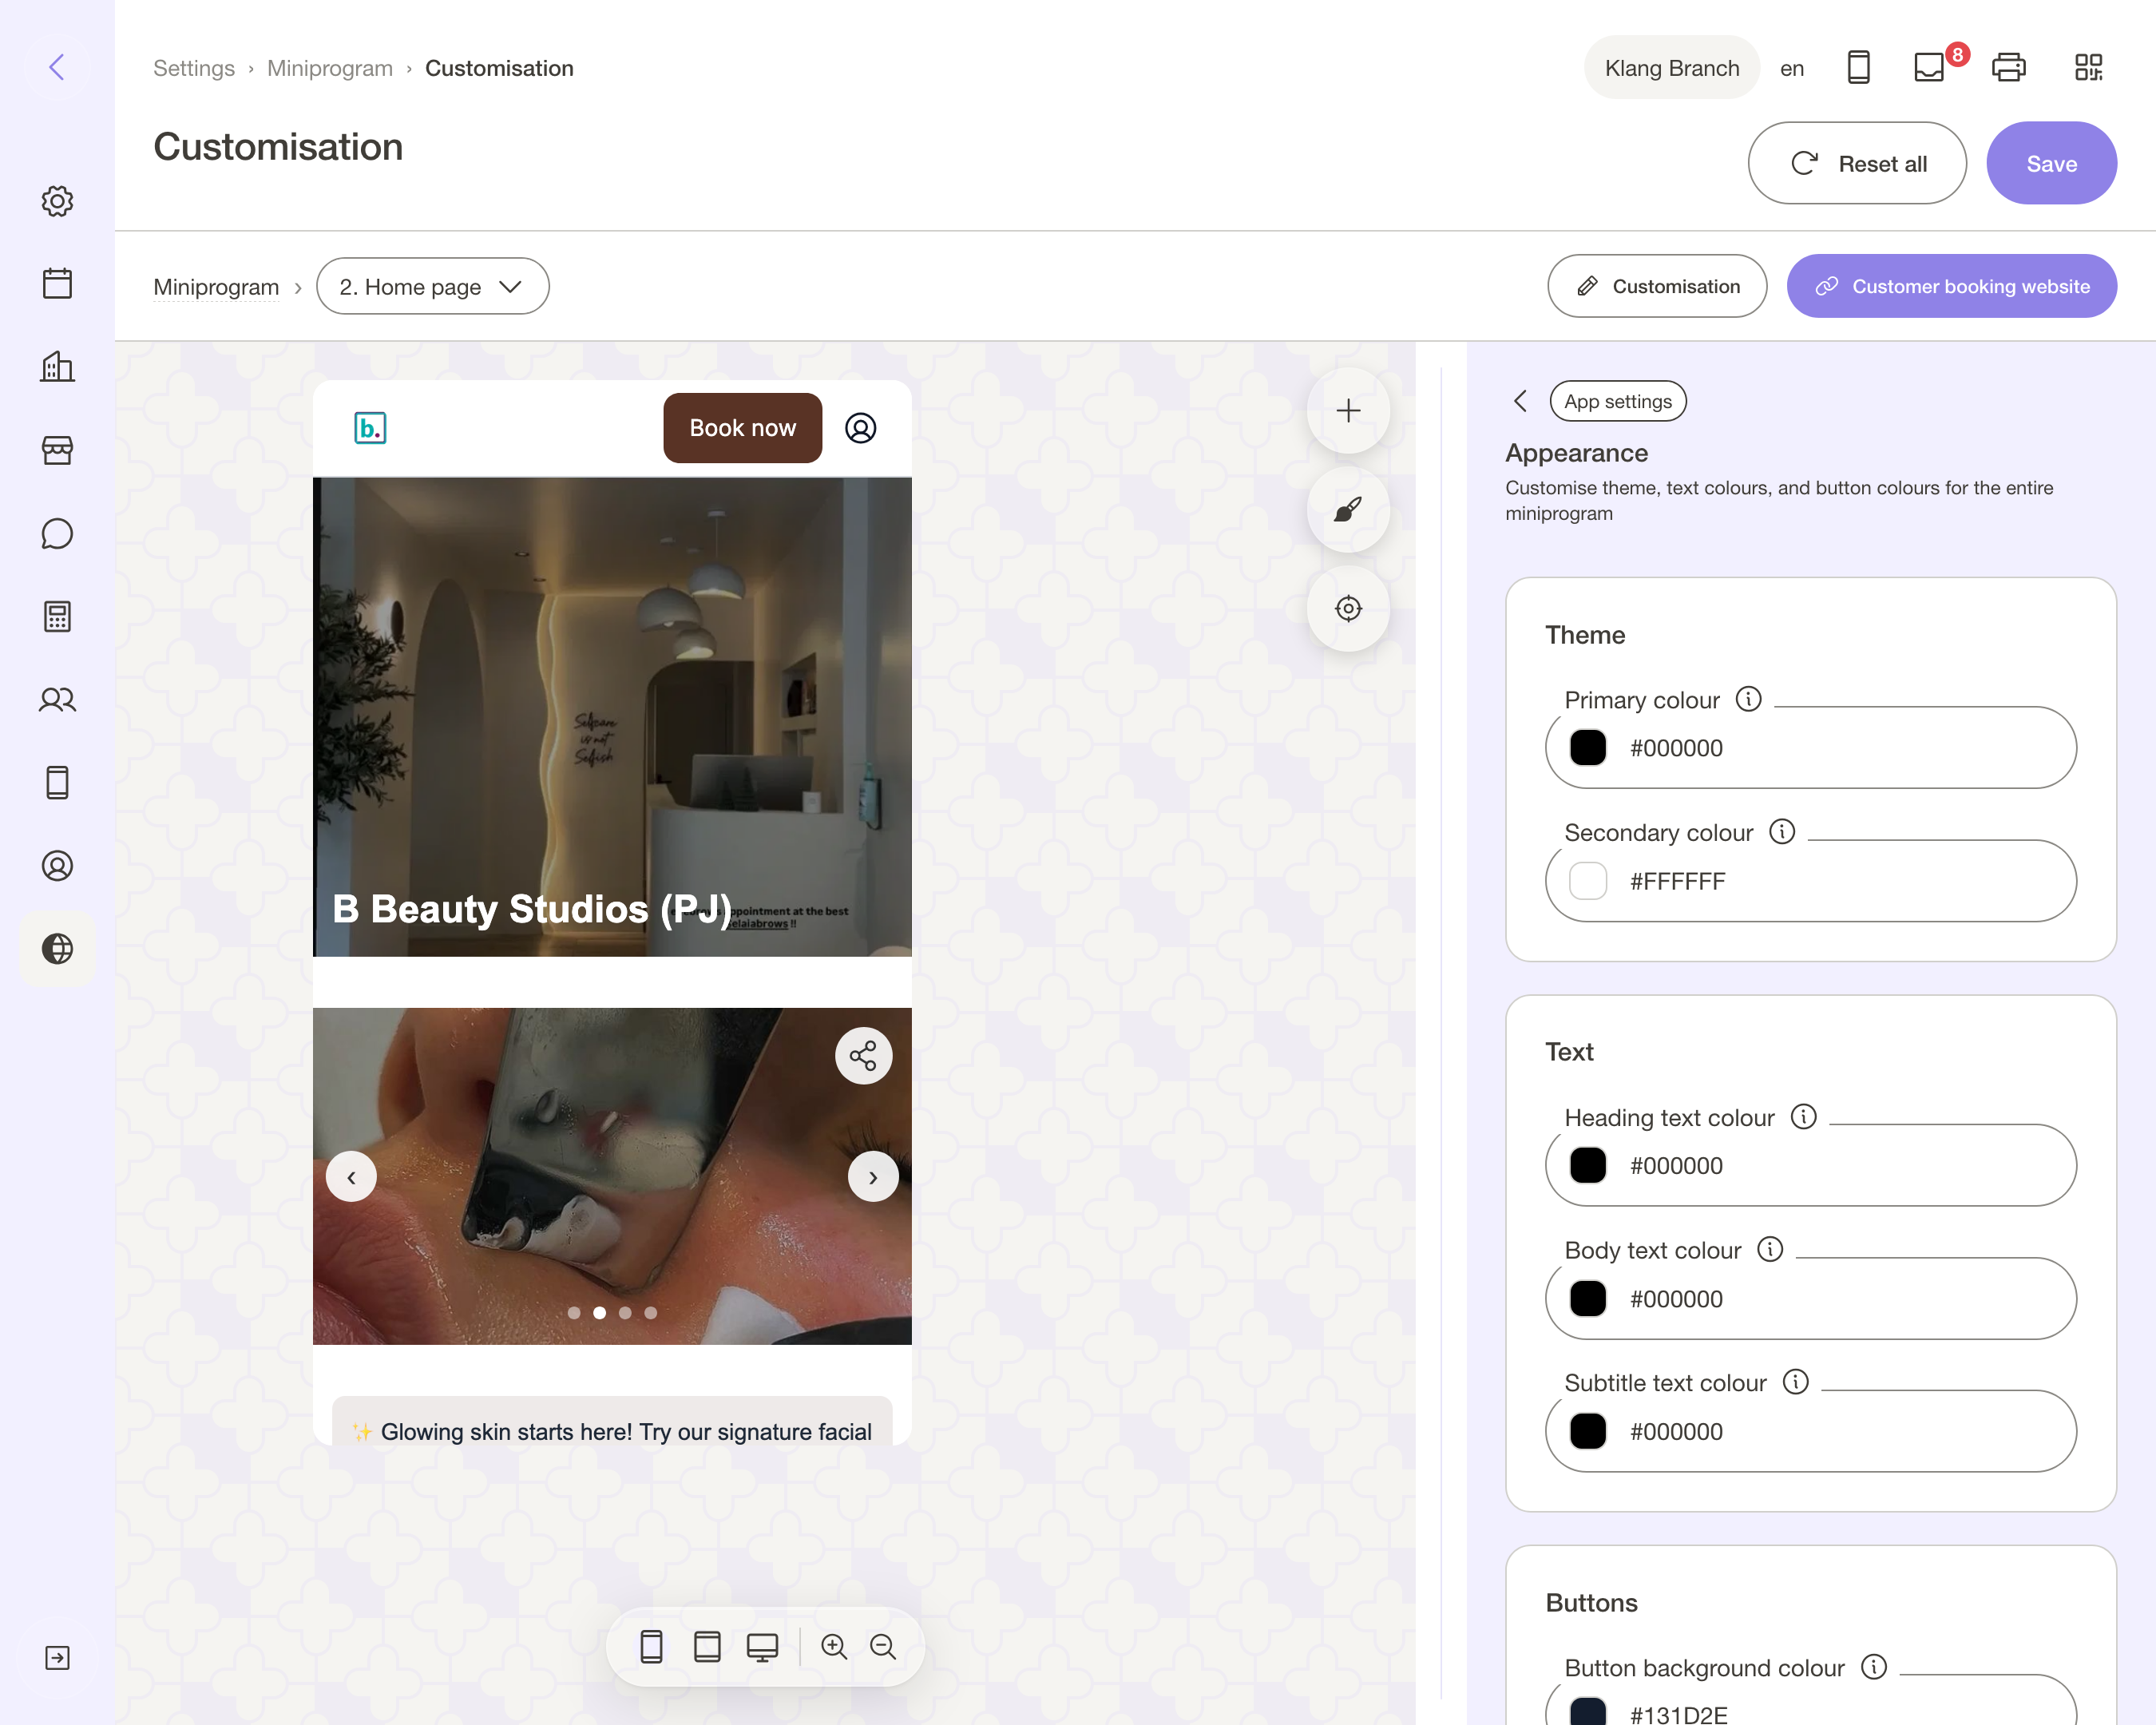Open the chat bubble icon in sidebar
Screen dimensions: 2156x1725
point(57,533)
